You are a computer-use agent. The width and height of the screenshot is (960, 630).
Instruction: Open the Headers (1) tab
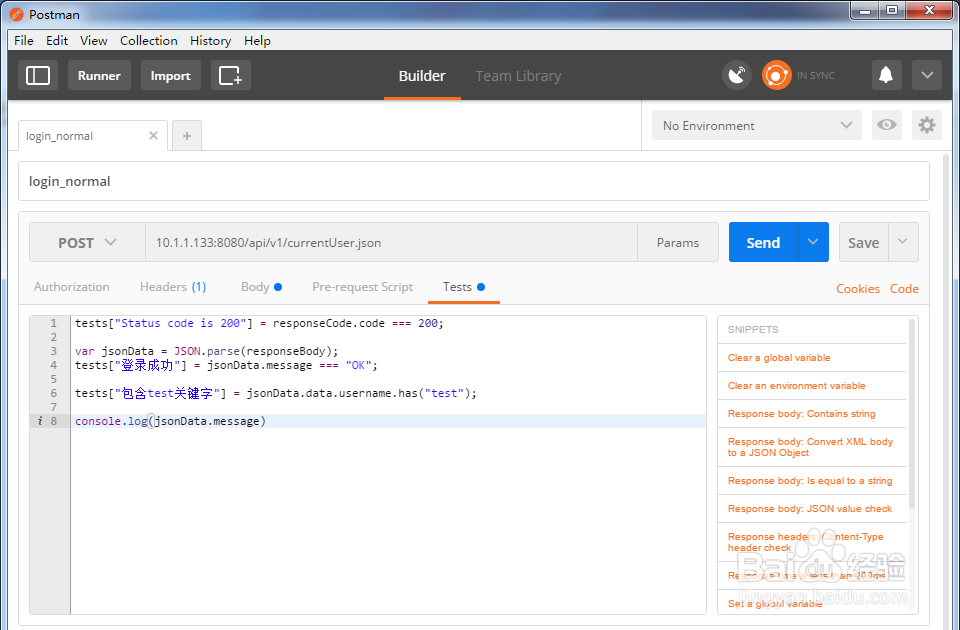pyautogui.click(x=173, y=287)
